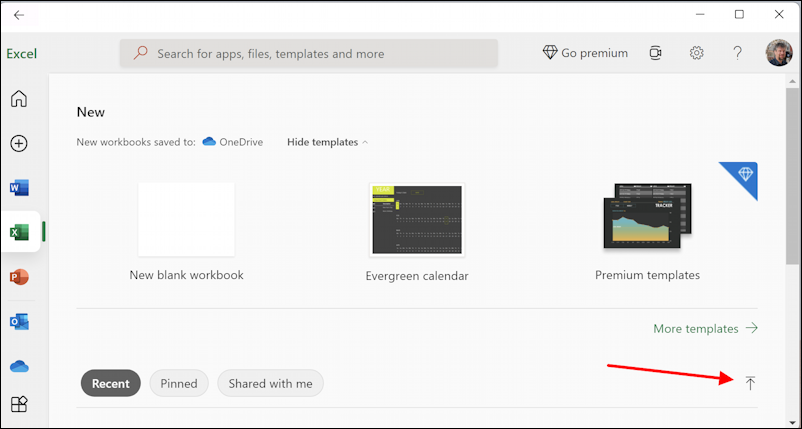
Task: Open the help question mark icon
Action: [737, 53]
